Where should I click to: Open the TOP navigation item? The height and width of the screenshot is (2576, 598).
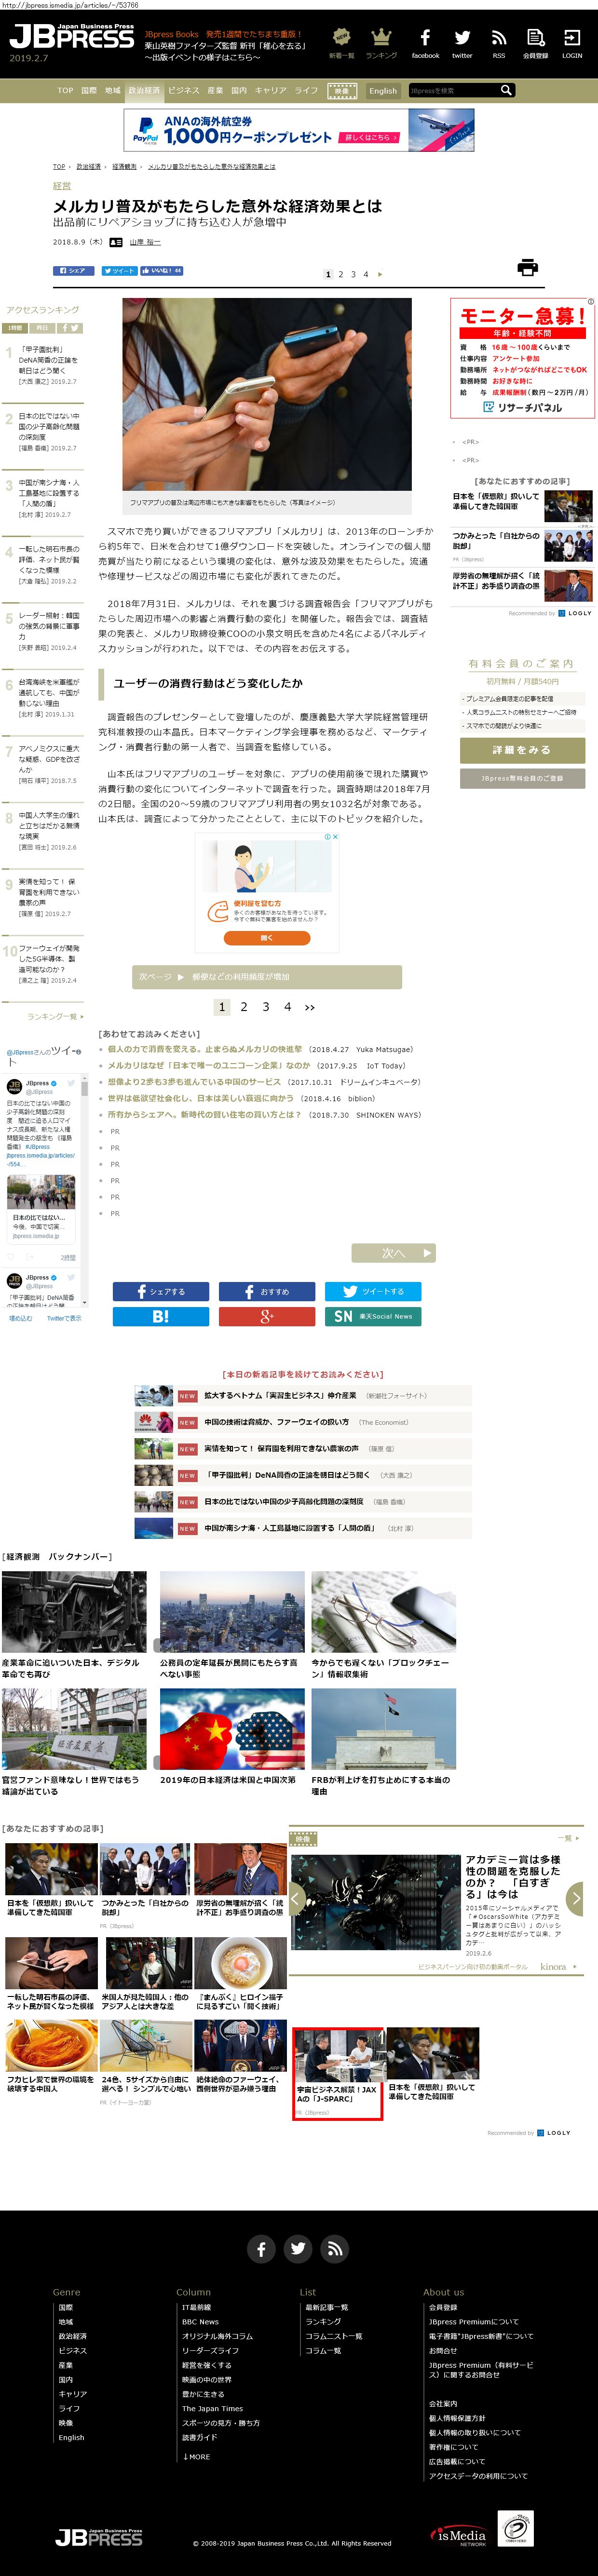point(65,90)
